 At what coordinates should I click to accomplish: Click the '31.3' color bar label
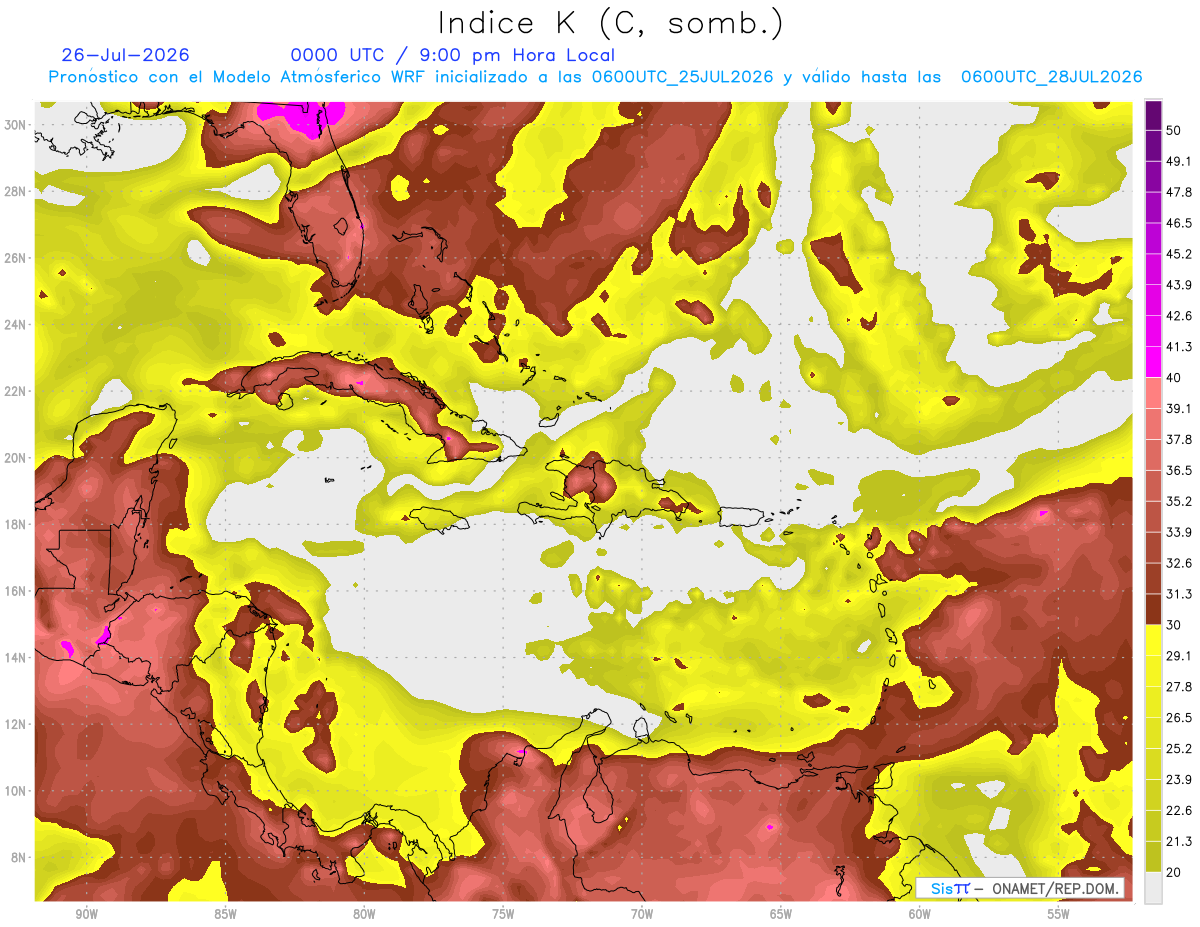(x=1179, y=594)
